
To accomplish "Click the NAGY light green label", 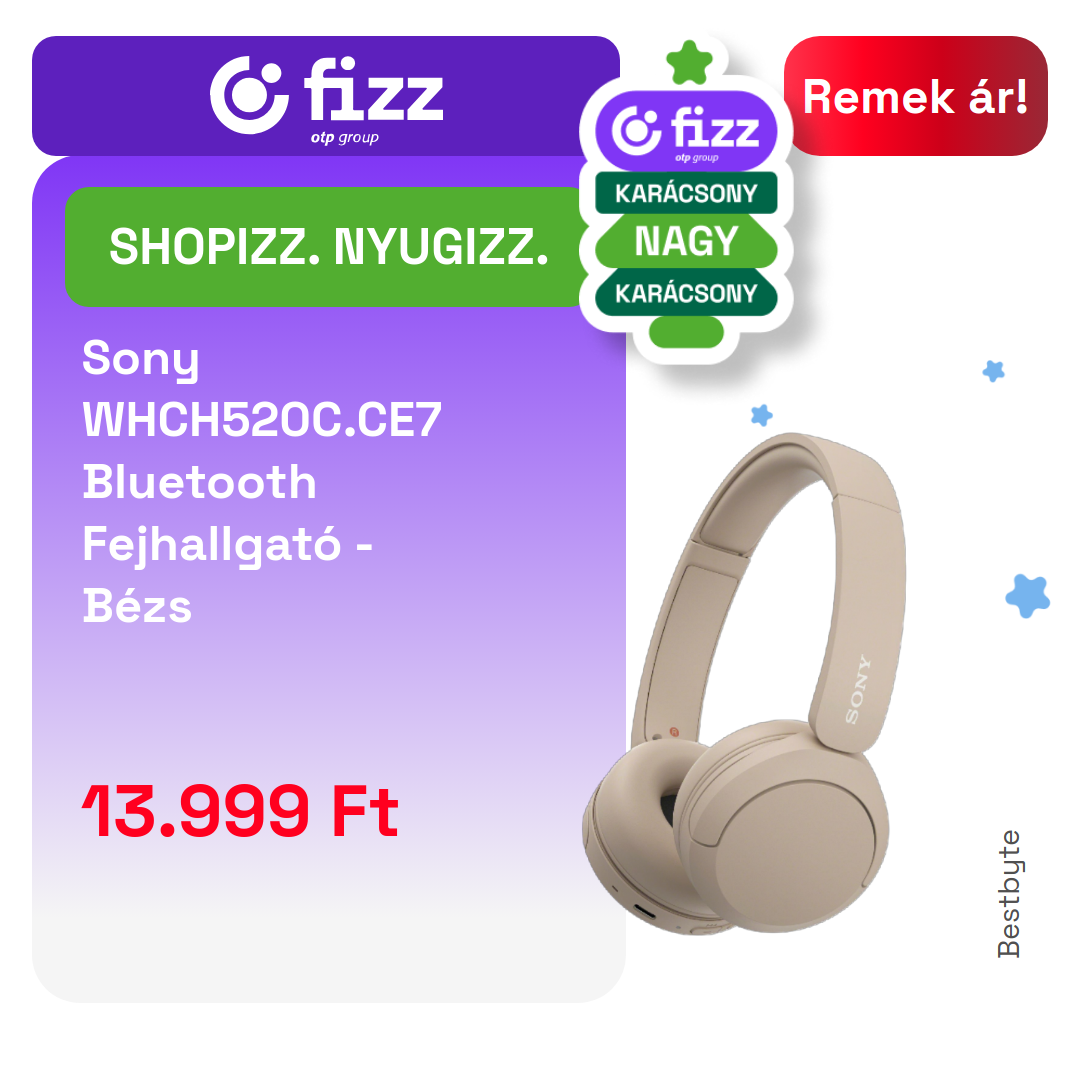I will [686, 241].
